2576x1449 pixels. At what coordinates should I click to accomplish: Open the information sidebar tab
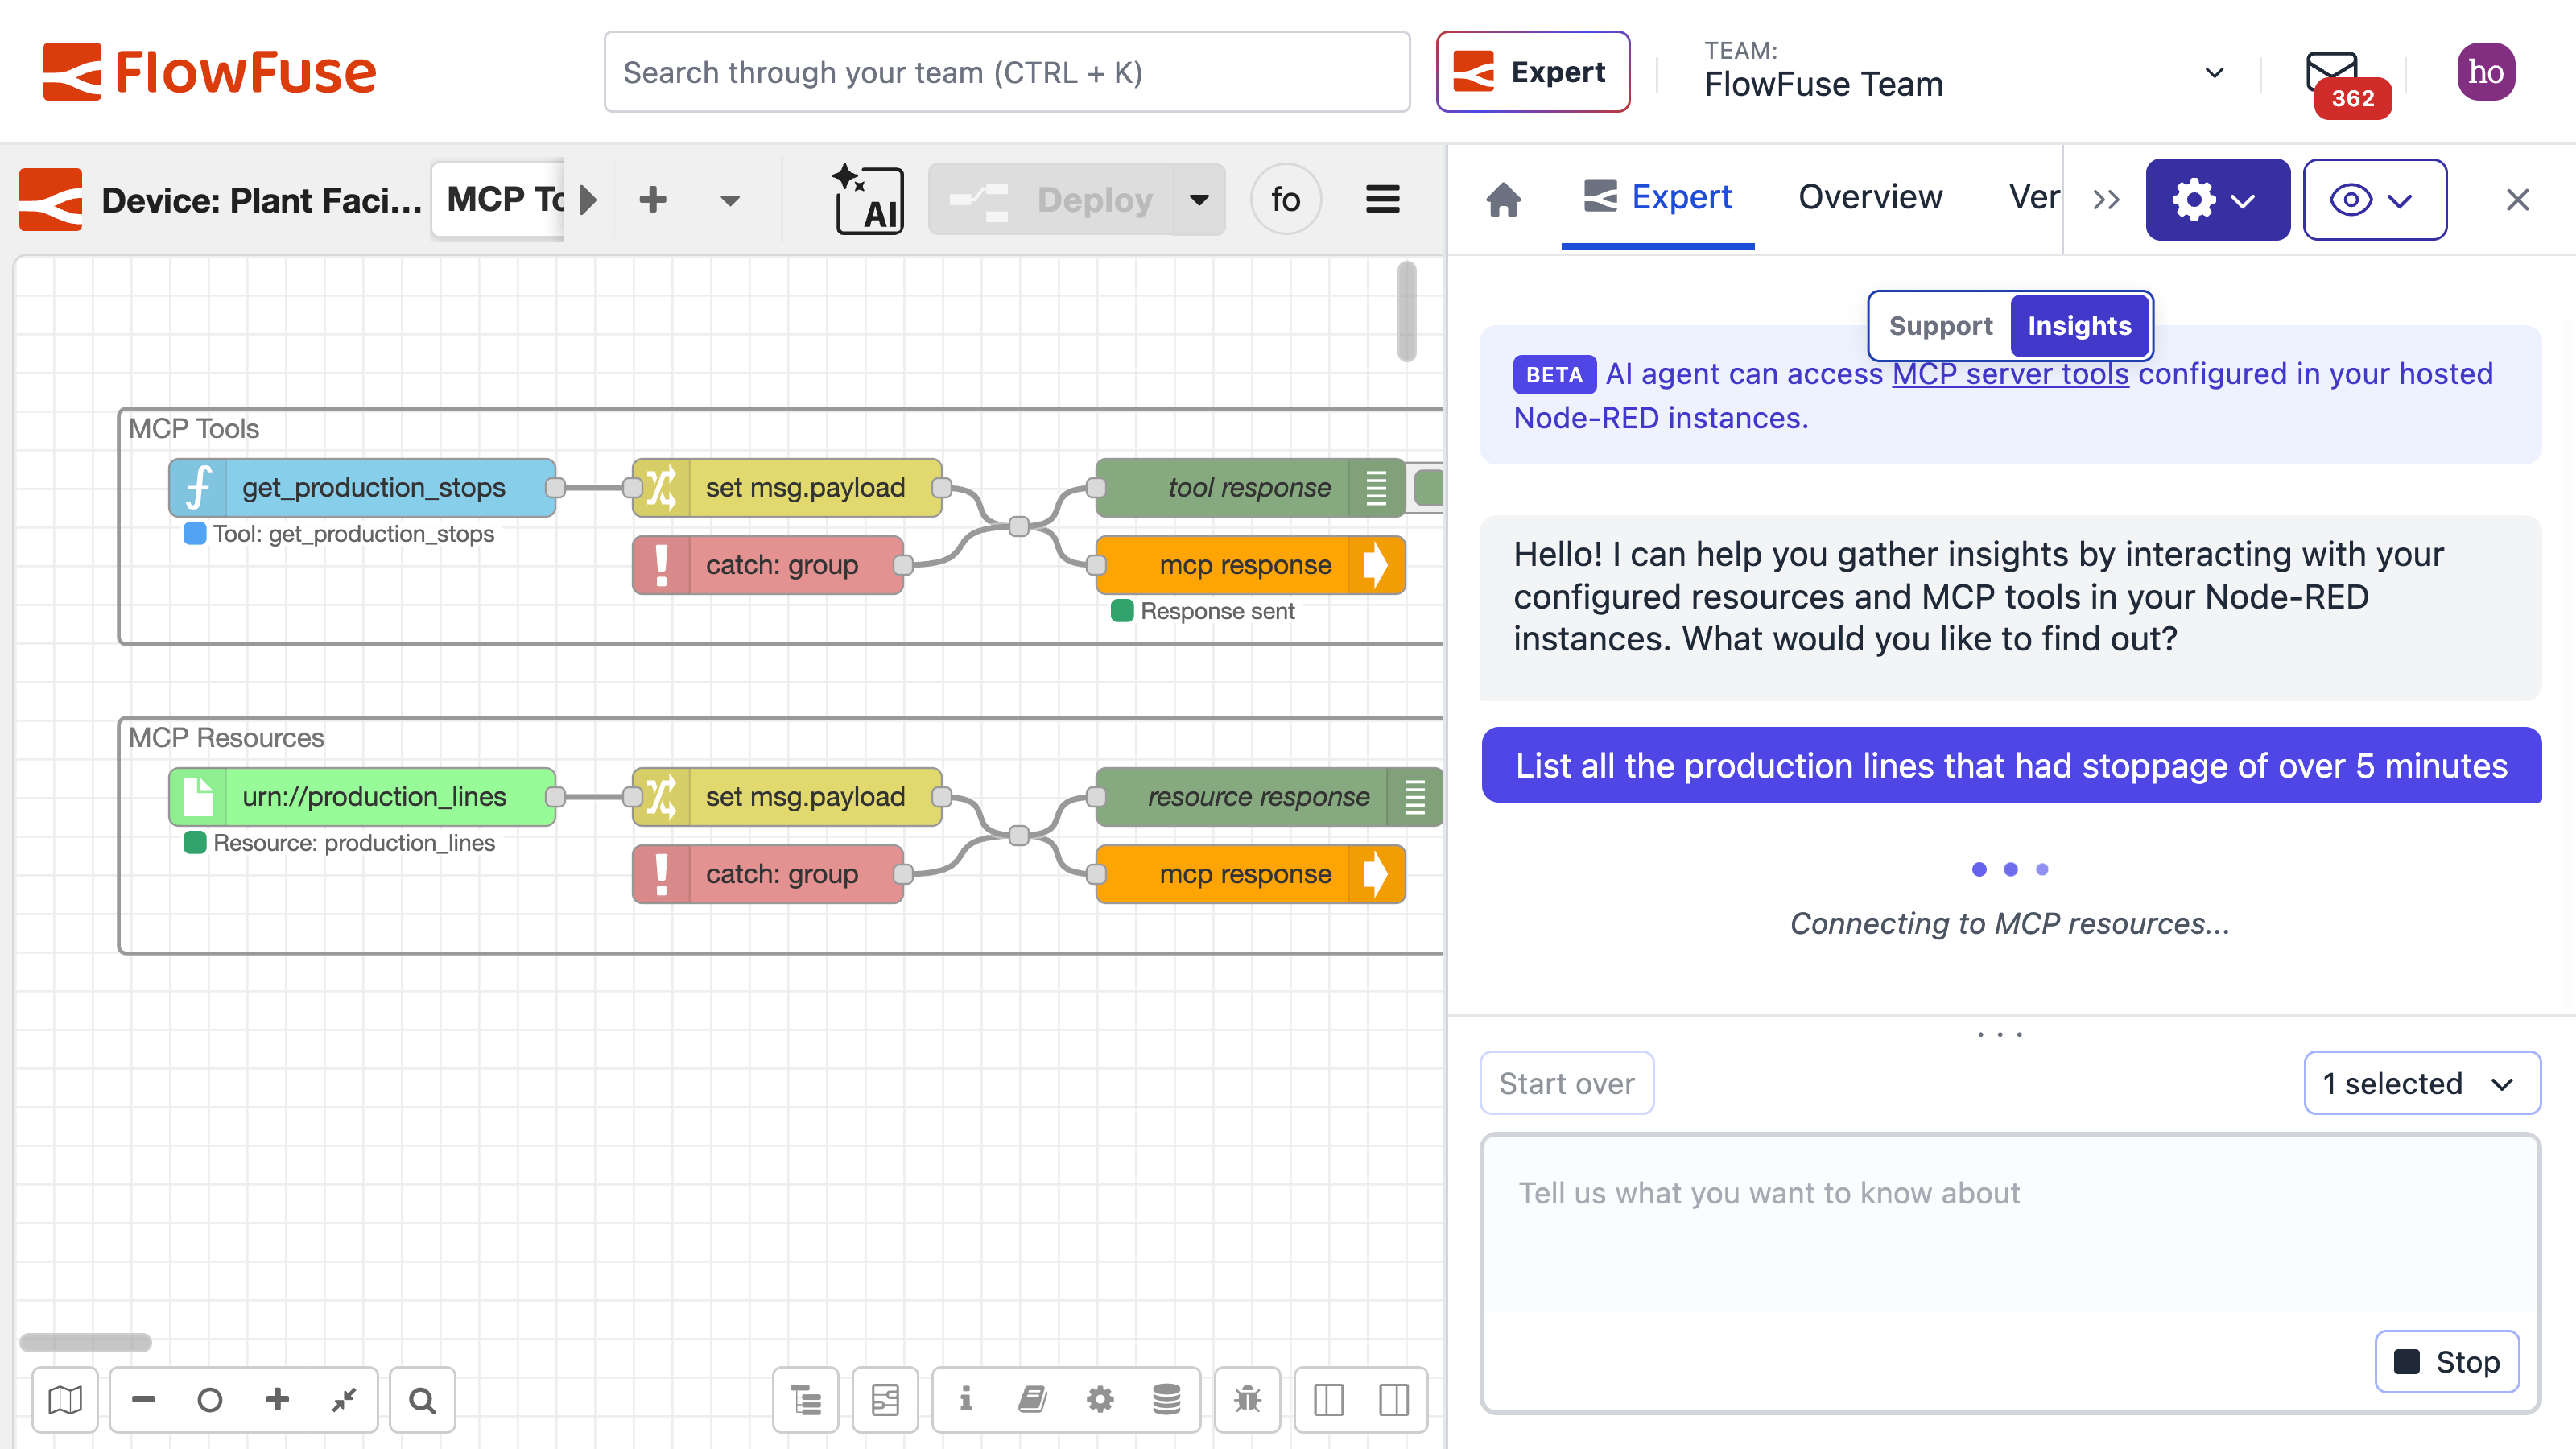tap(965, 1399)
